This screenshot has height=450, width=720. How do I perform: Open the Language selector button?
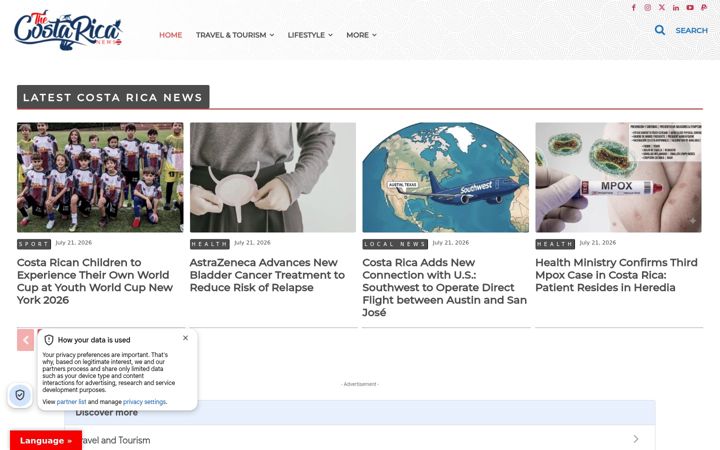coord(46,440)
